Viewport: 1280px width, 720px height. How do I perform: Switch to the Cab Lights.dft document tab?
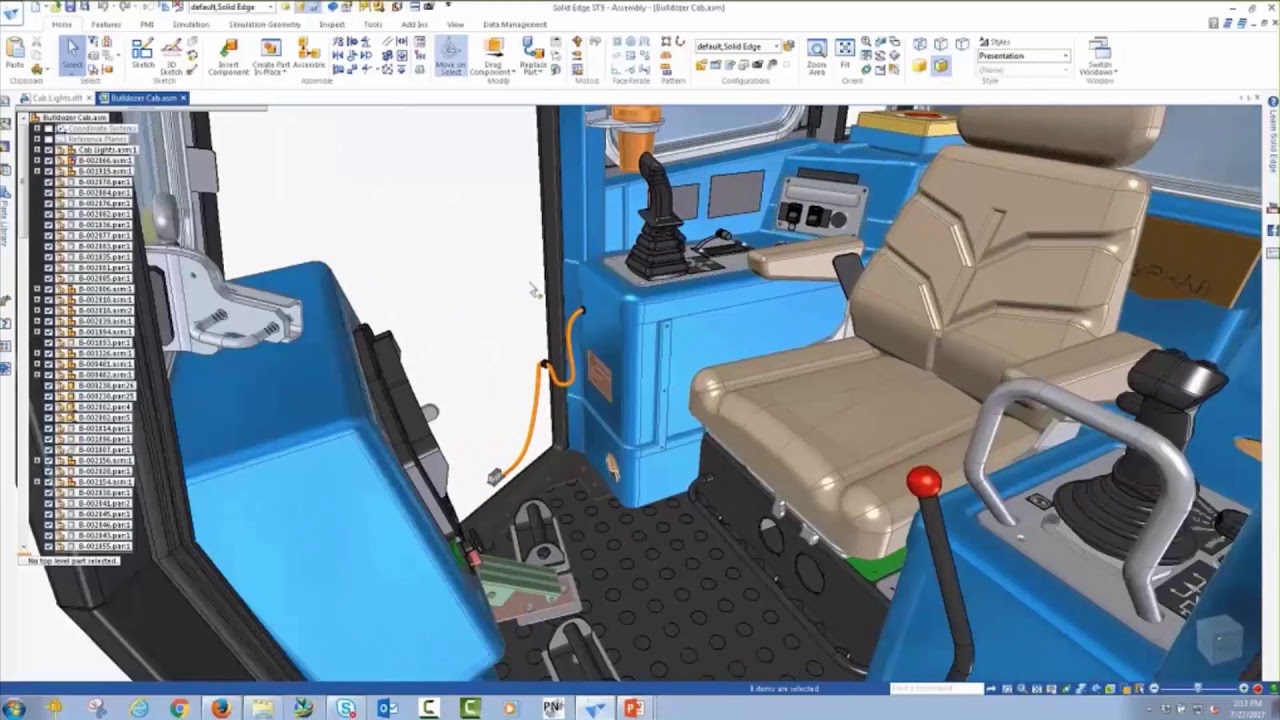point(55,98)
